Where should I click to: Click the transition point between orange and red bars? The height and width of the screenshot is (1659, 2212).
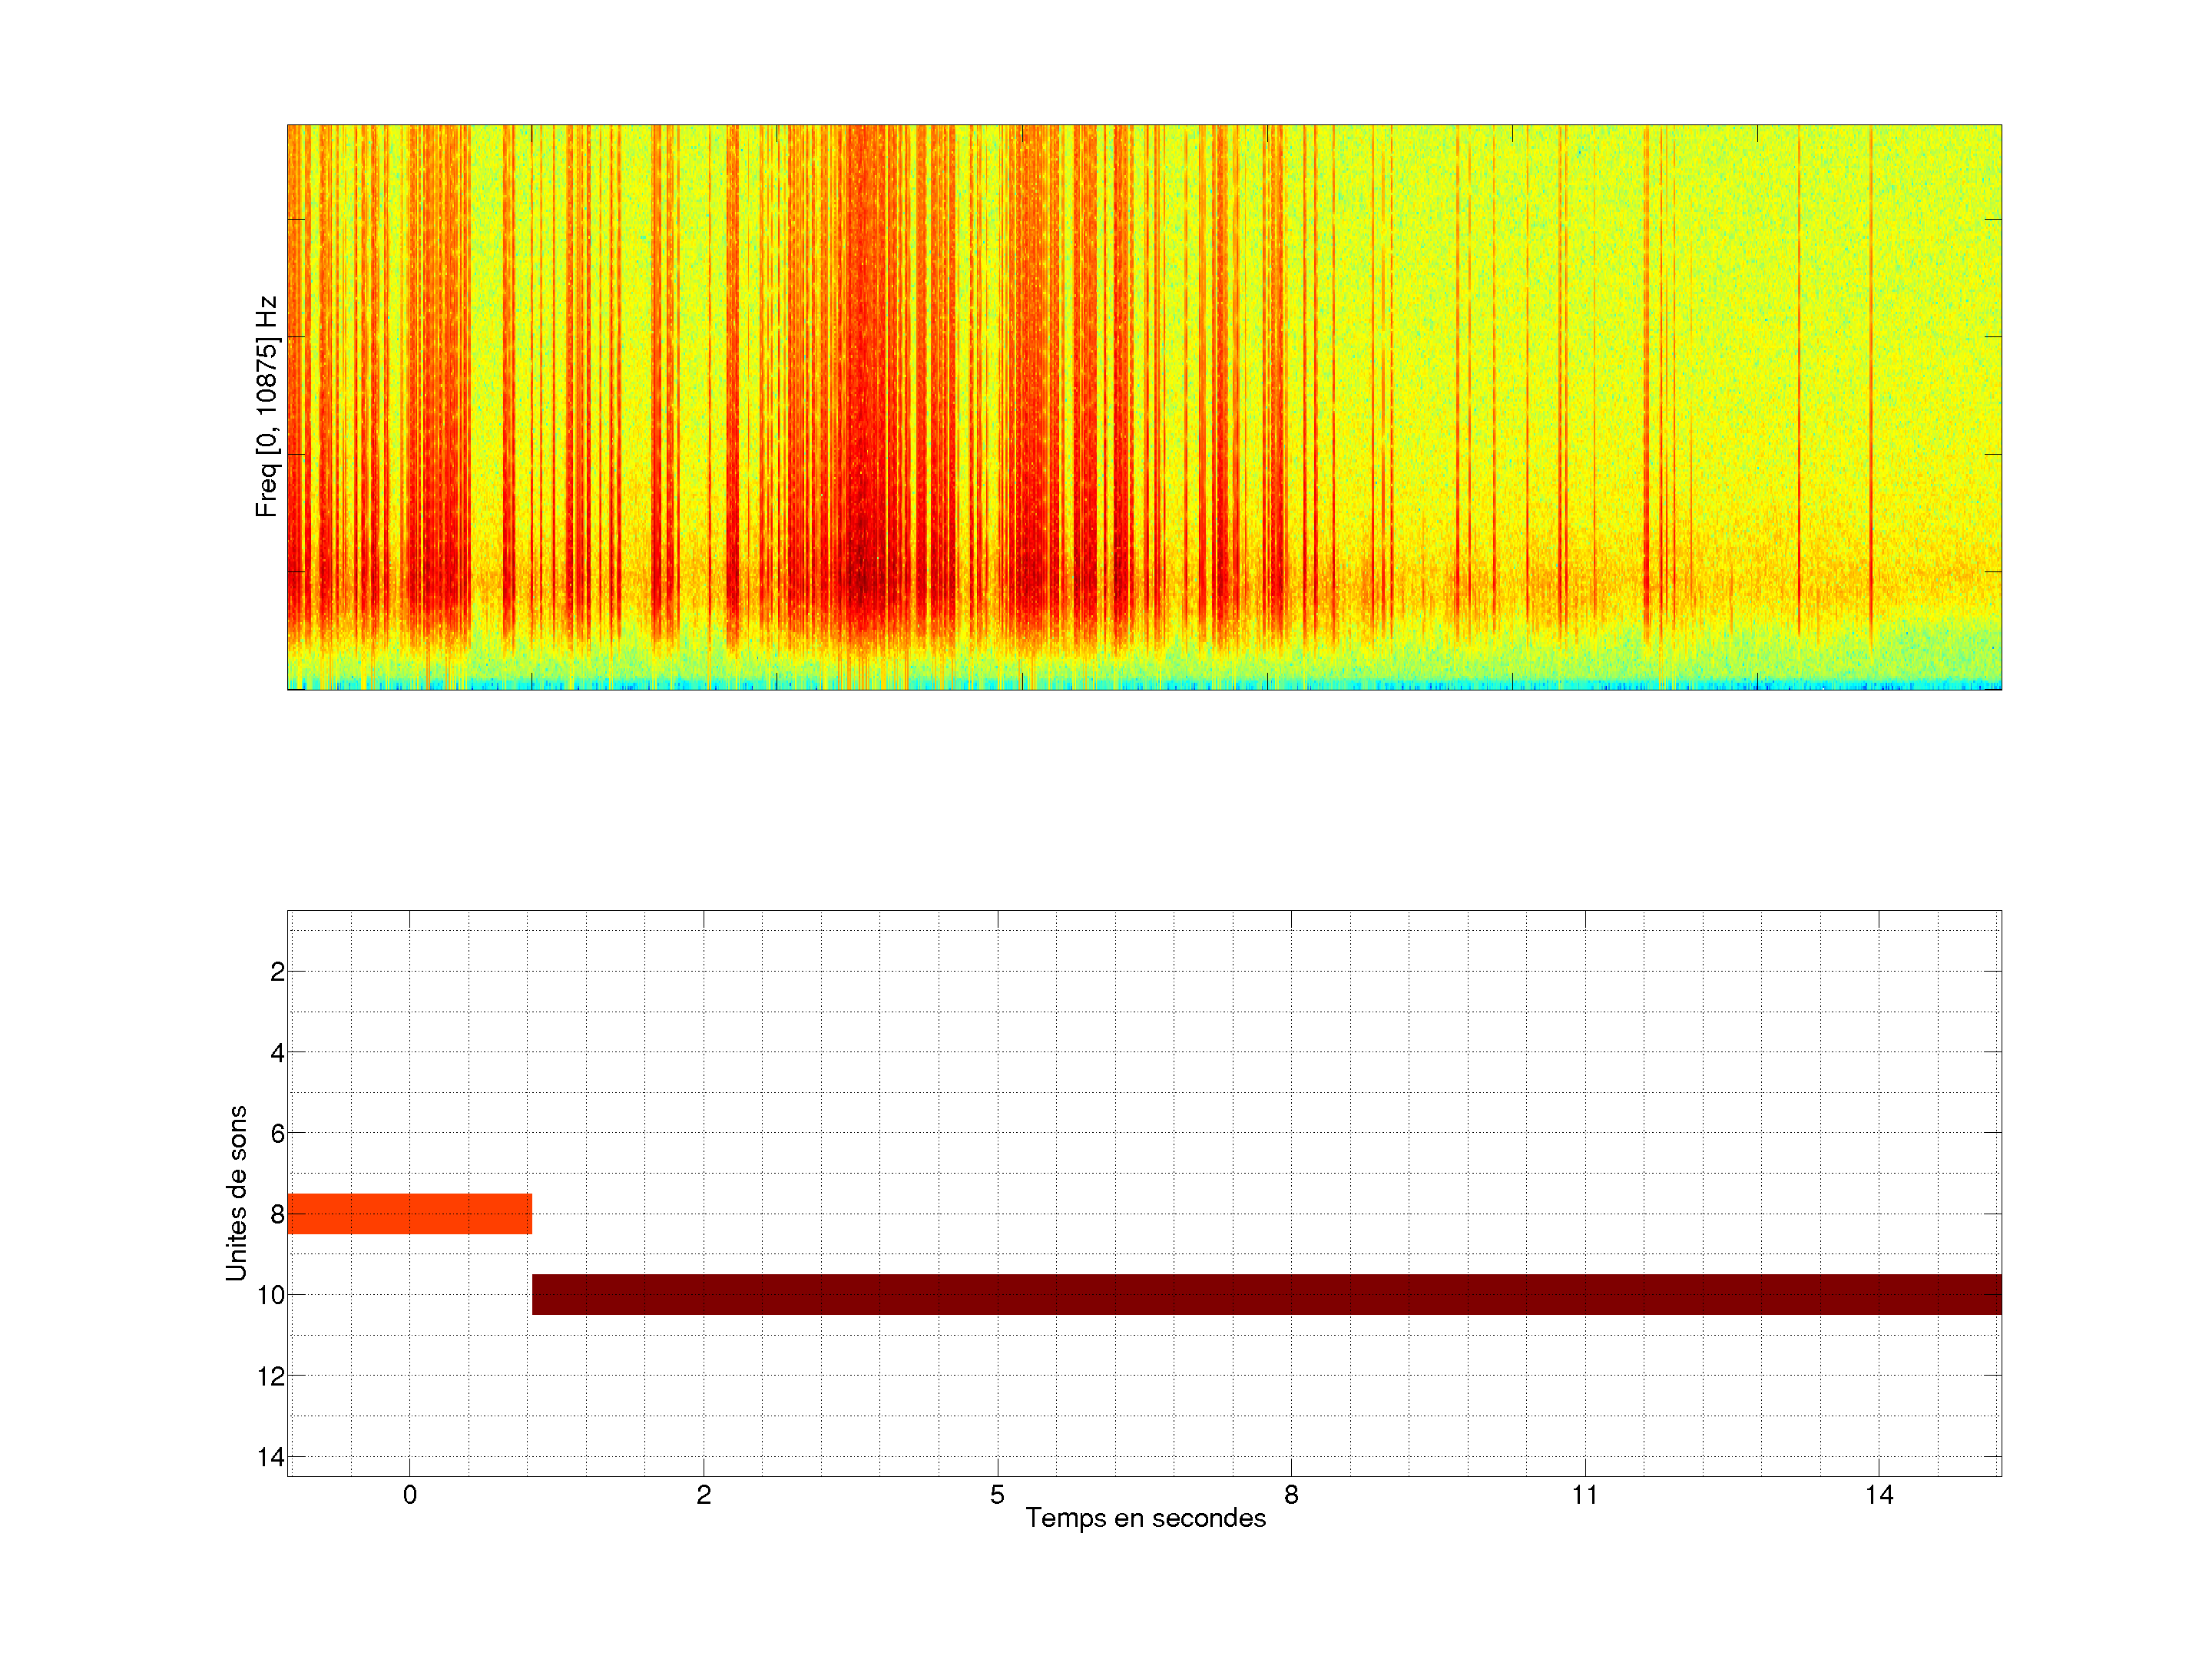pyautogui.click(x=532, y=1254)
